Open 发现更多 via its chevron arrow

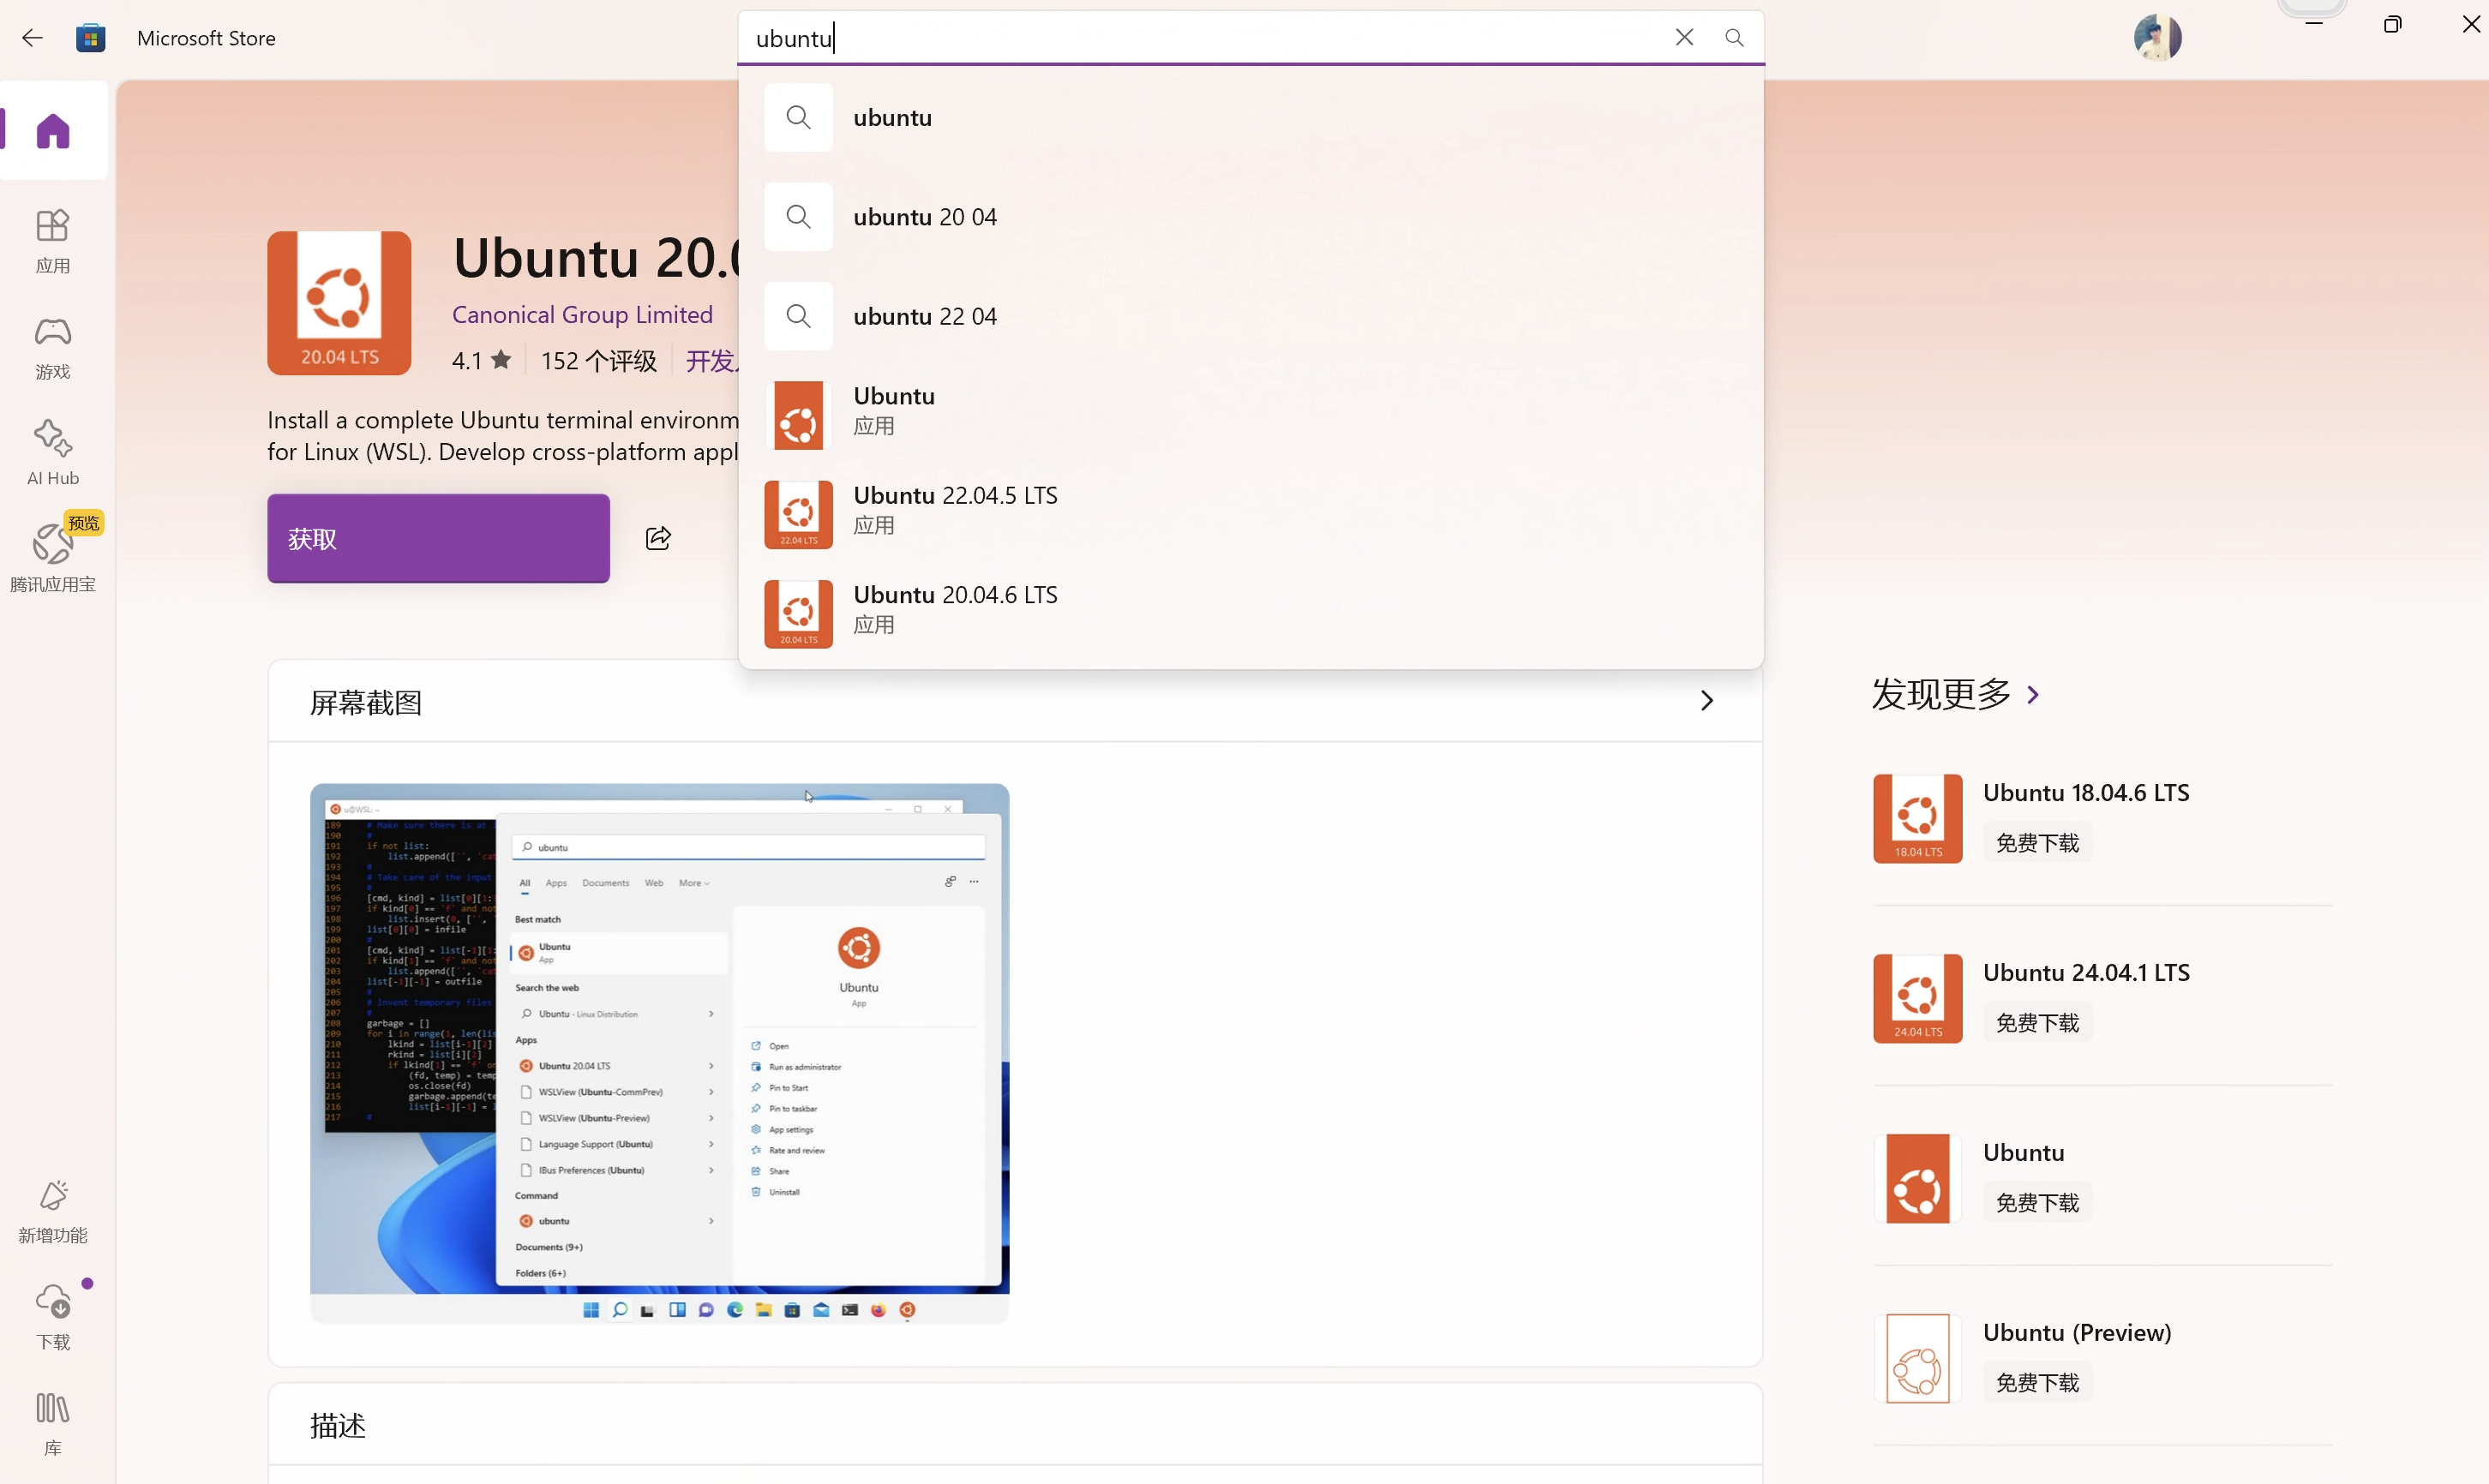point(2033,694)
